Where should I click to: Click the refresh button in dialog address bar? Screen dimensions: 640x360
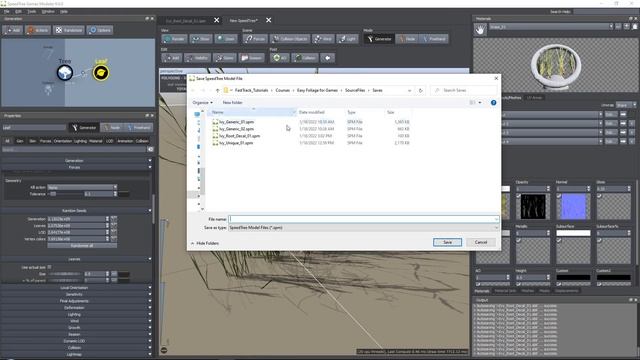420,90
